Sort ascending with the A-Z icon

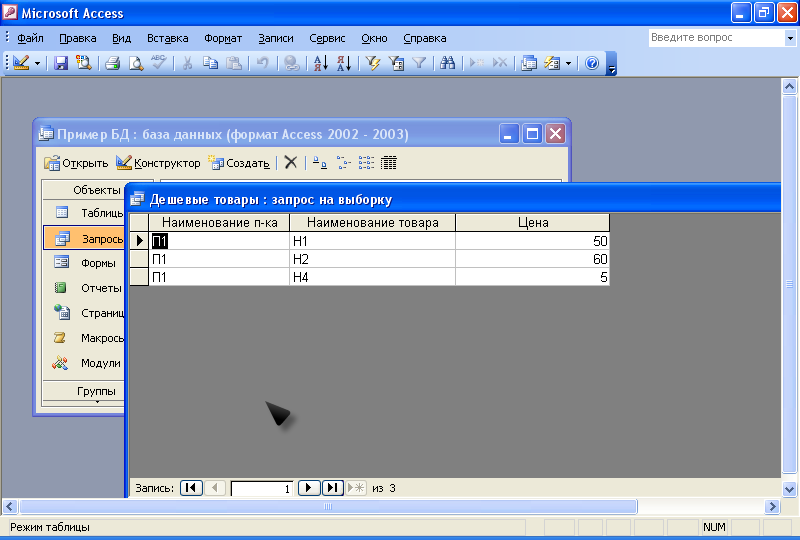(x=320, y=63)
